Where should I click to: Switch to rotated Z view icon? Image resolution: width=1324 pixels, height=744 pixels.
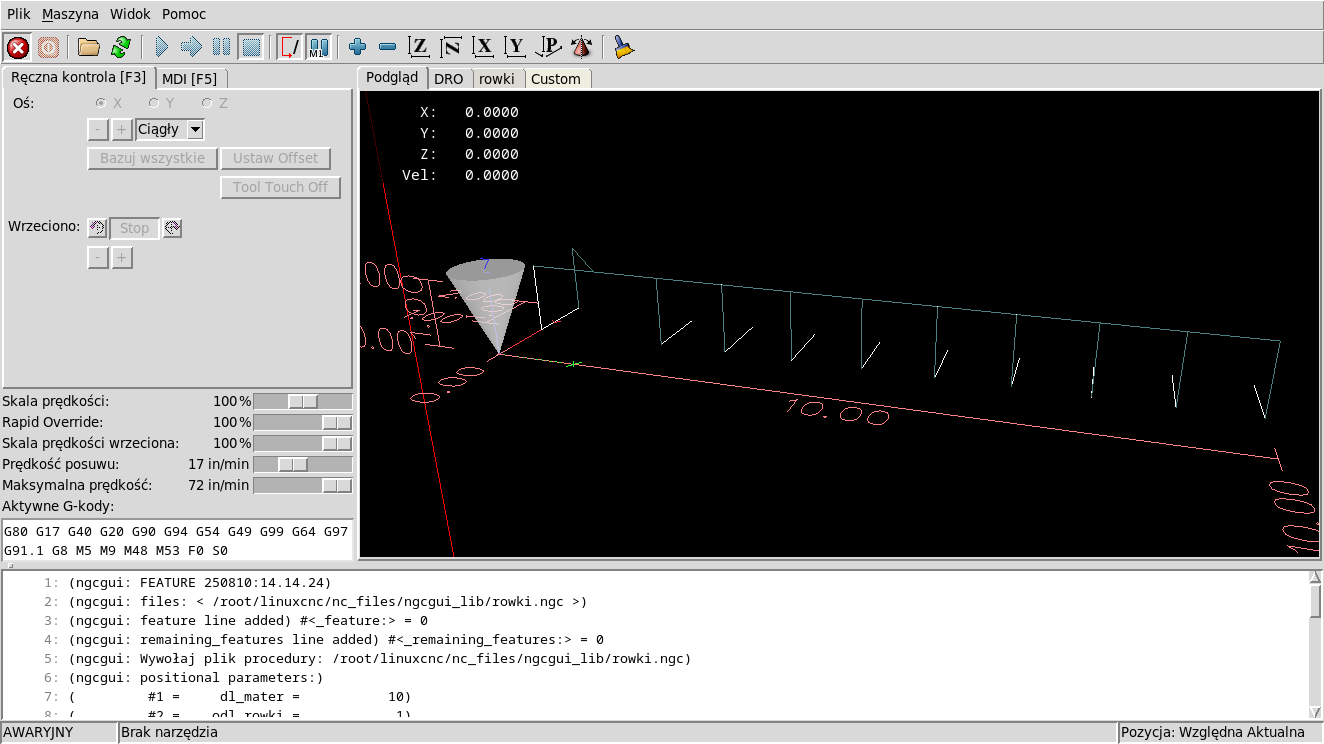tap(452, 46)
